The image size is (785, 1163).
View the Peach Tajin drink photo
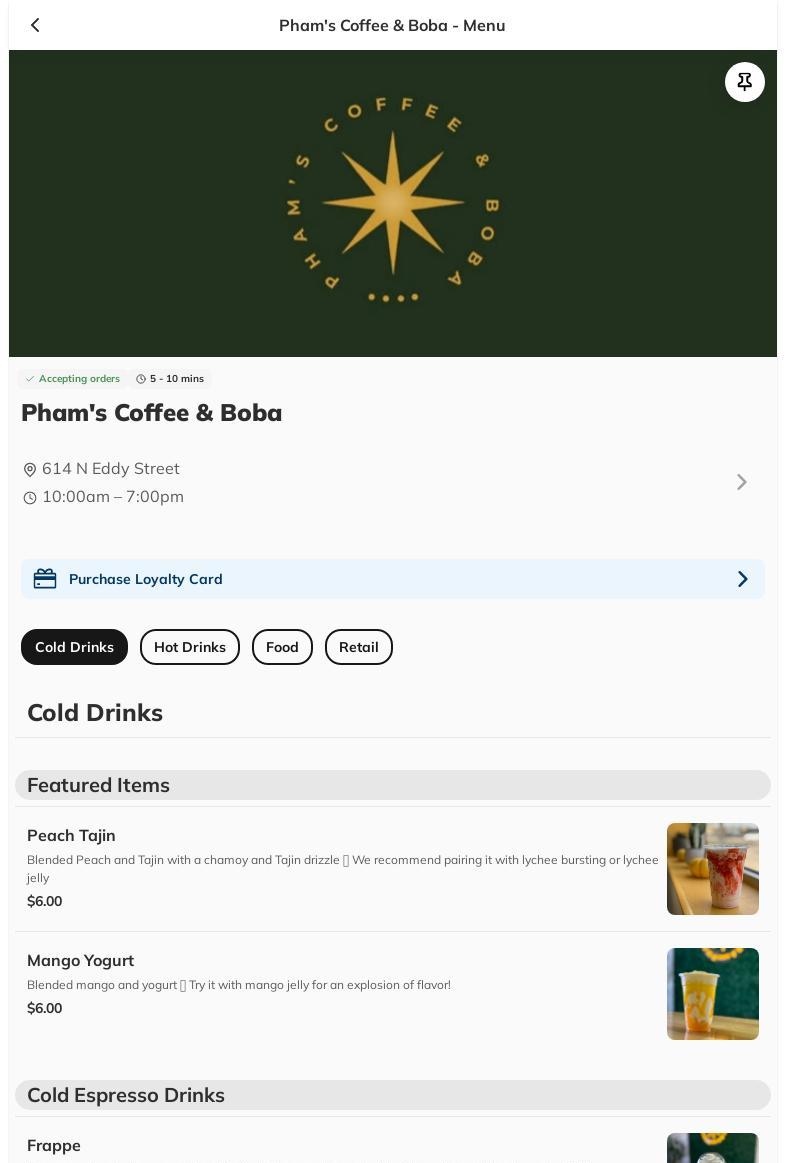712,869
